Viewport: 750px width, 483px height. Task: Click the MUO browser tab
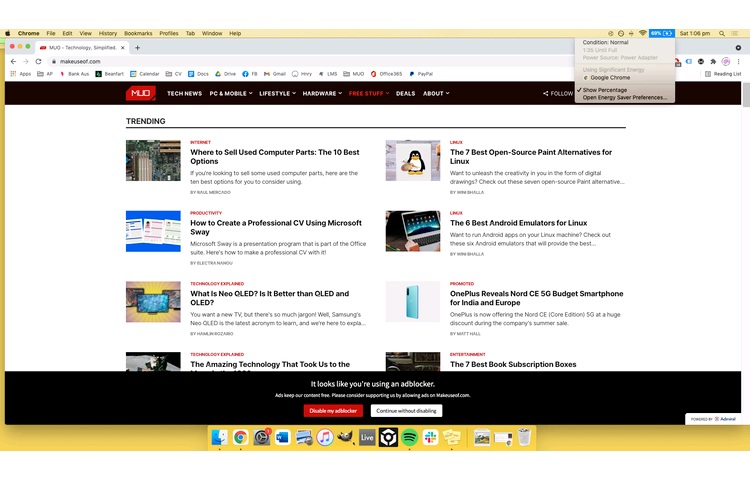82,48
